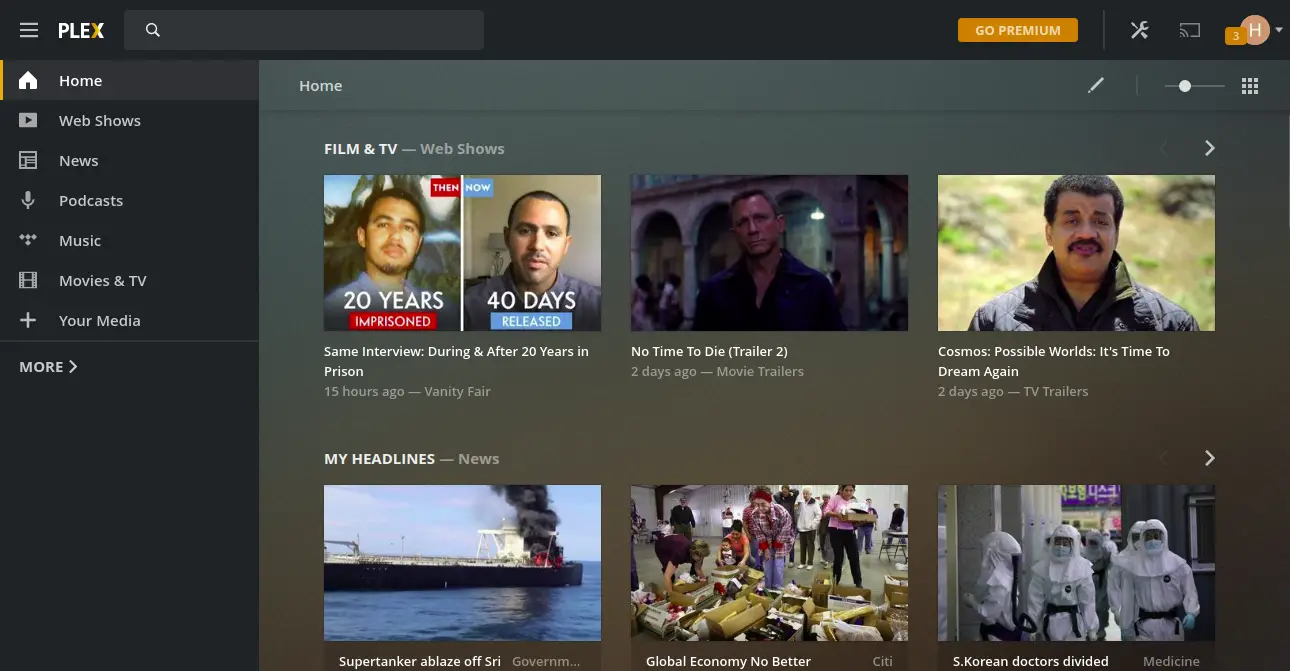The width and height of the screenshot is (1290, 671).
Task: Click the search magnifier icon
Action: click(x=153, y=30)
